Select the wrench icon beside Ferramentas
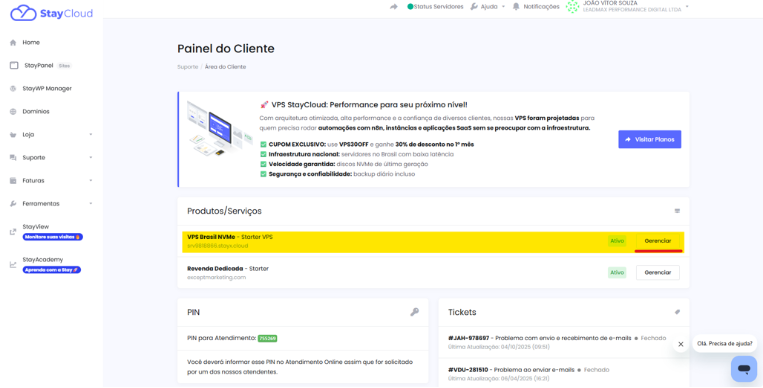 coord(13,203)
